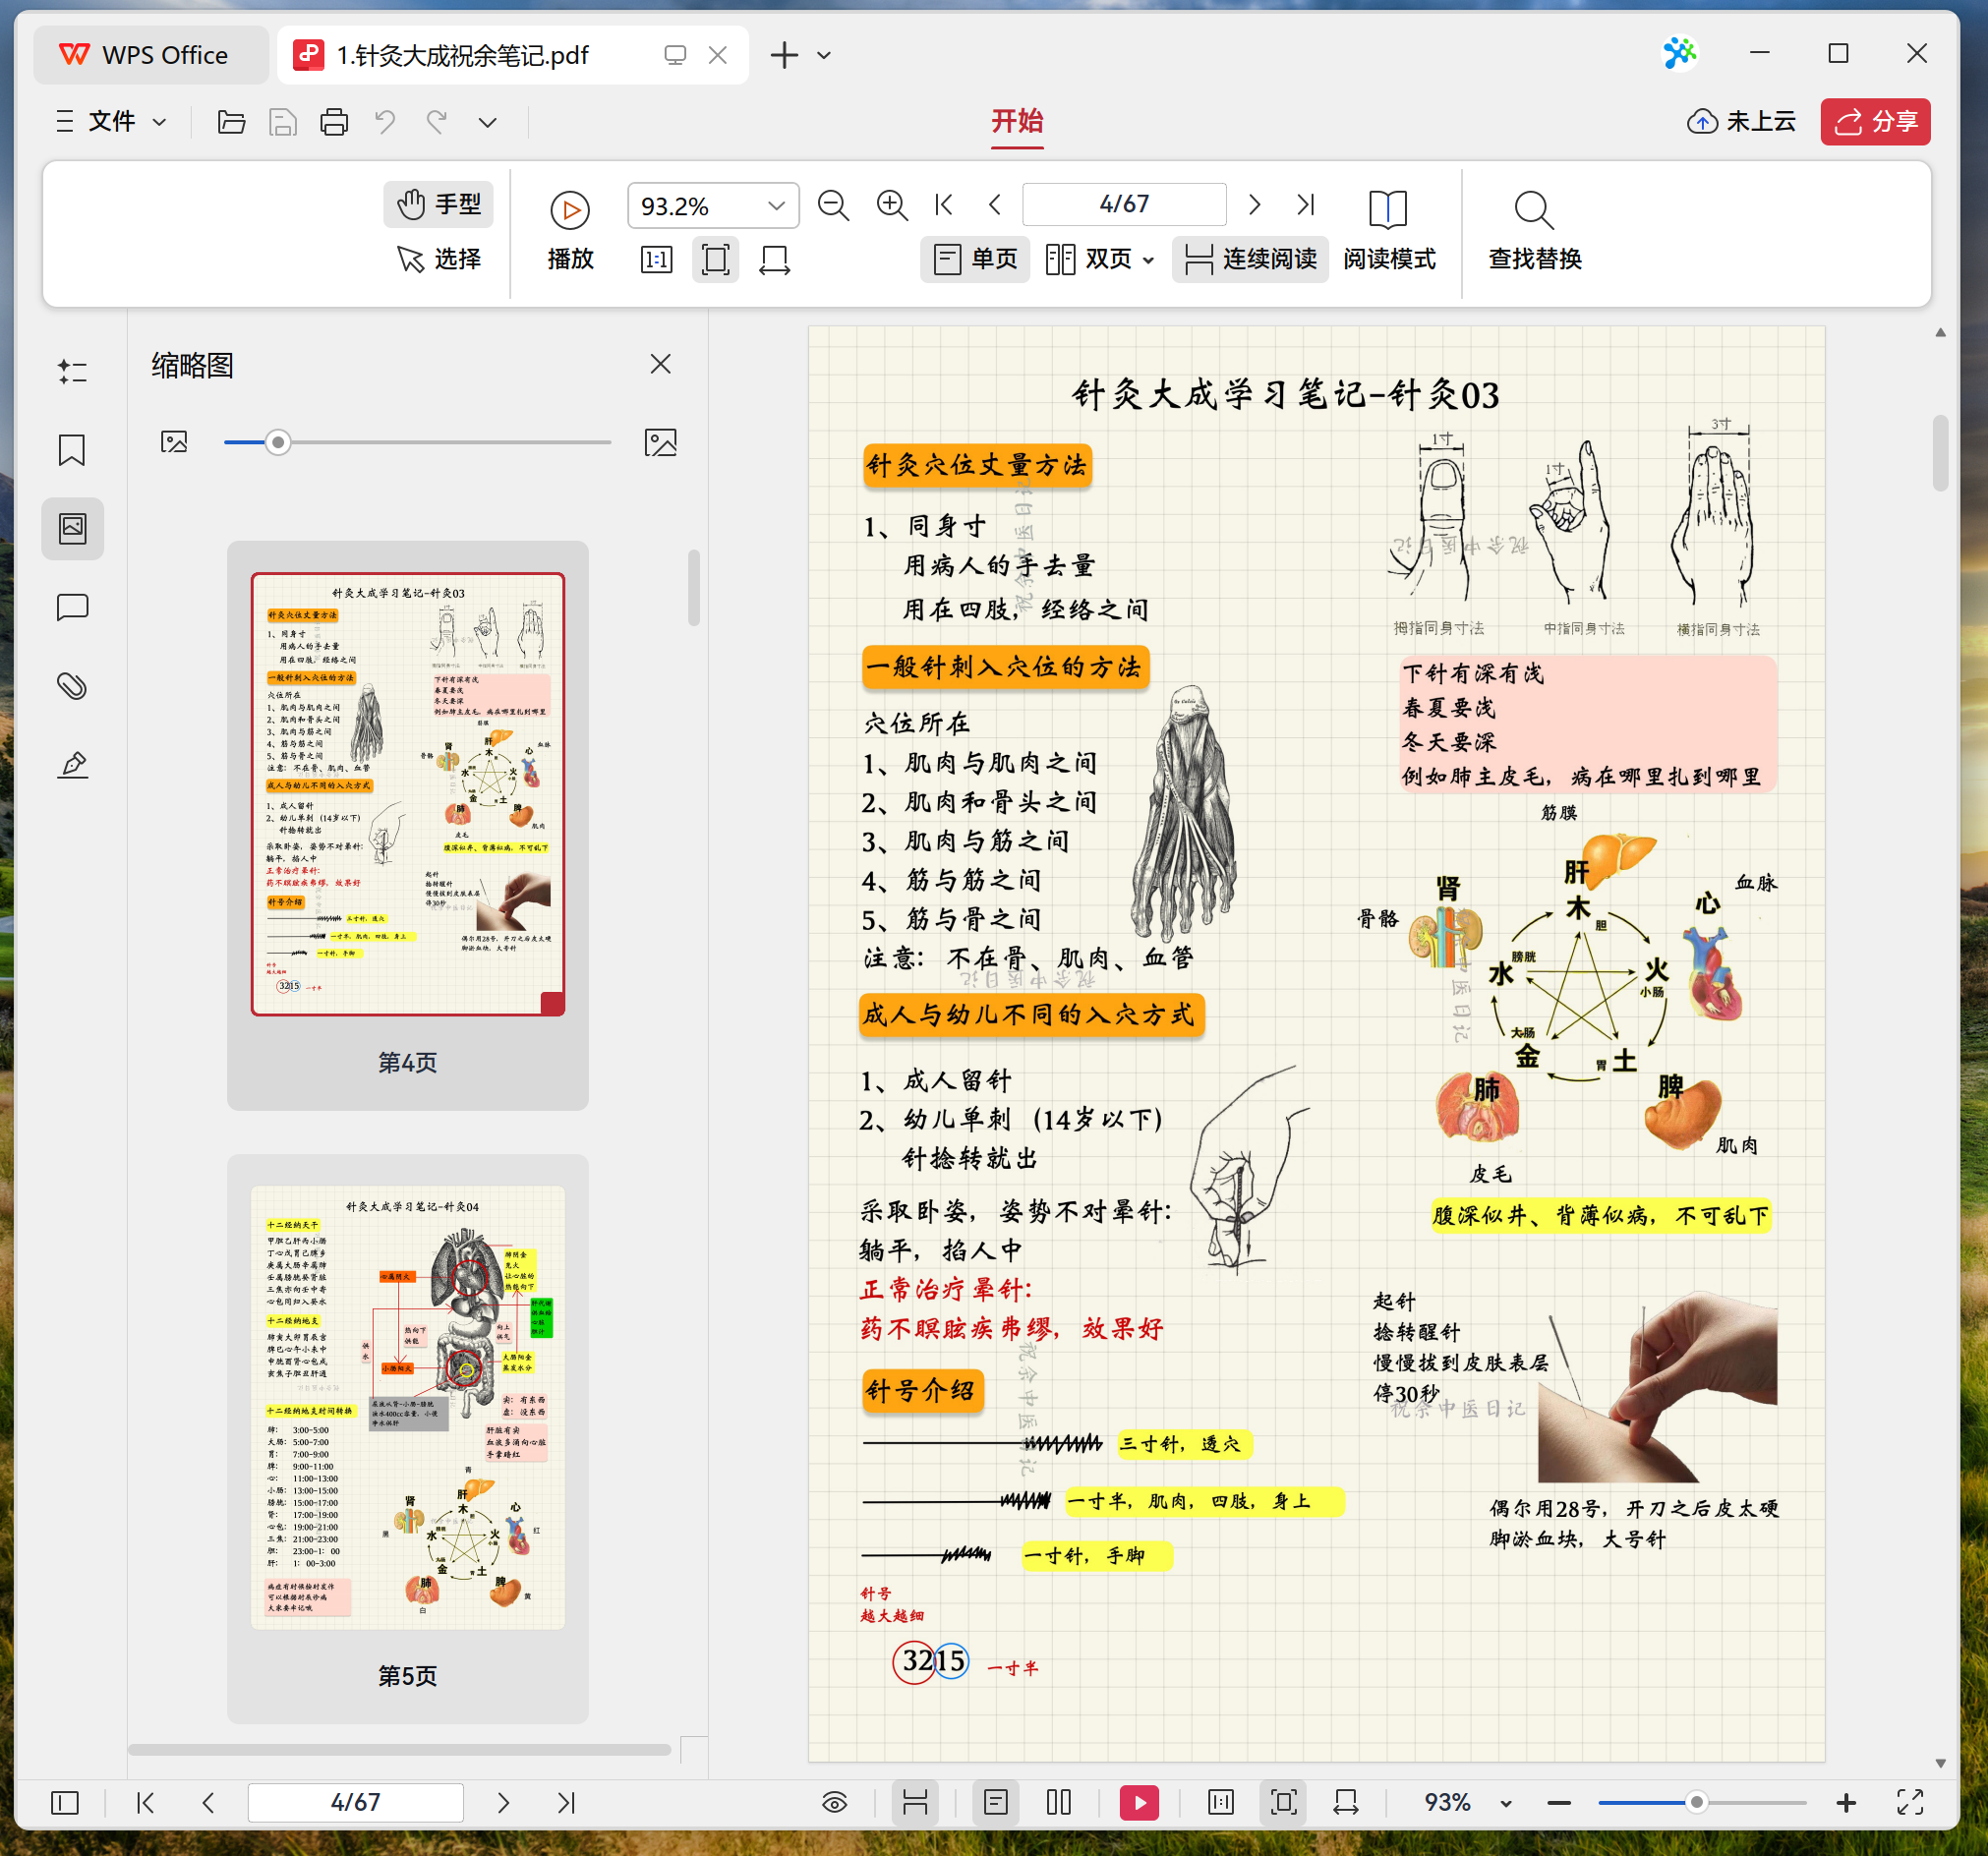
Task: Expand the 双页 two-page view dropdown
Action: [1148, 259]
